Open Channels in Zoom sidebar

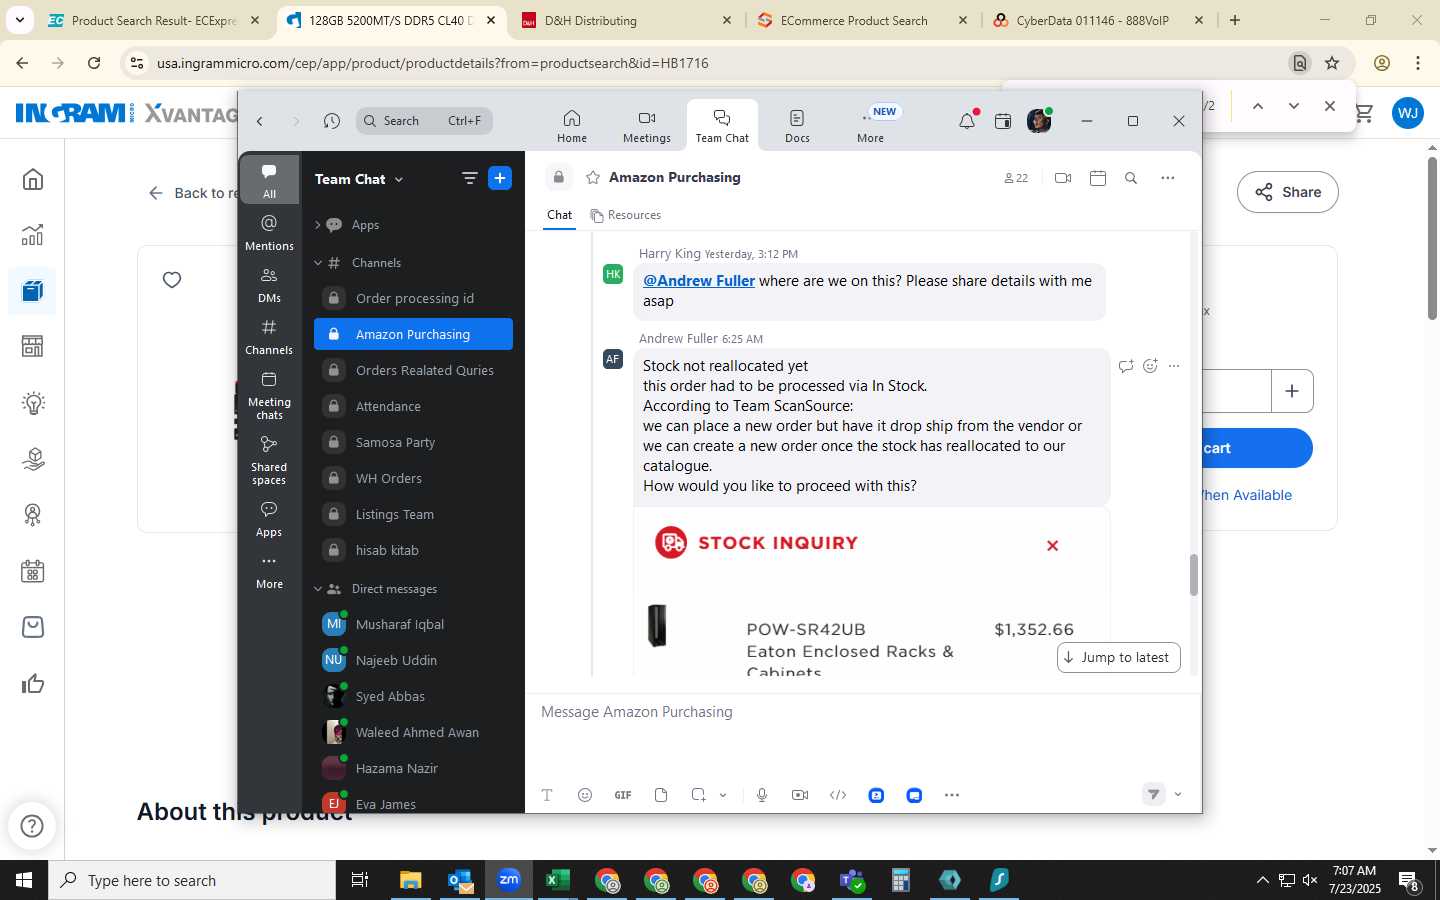point(269,336)
